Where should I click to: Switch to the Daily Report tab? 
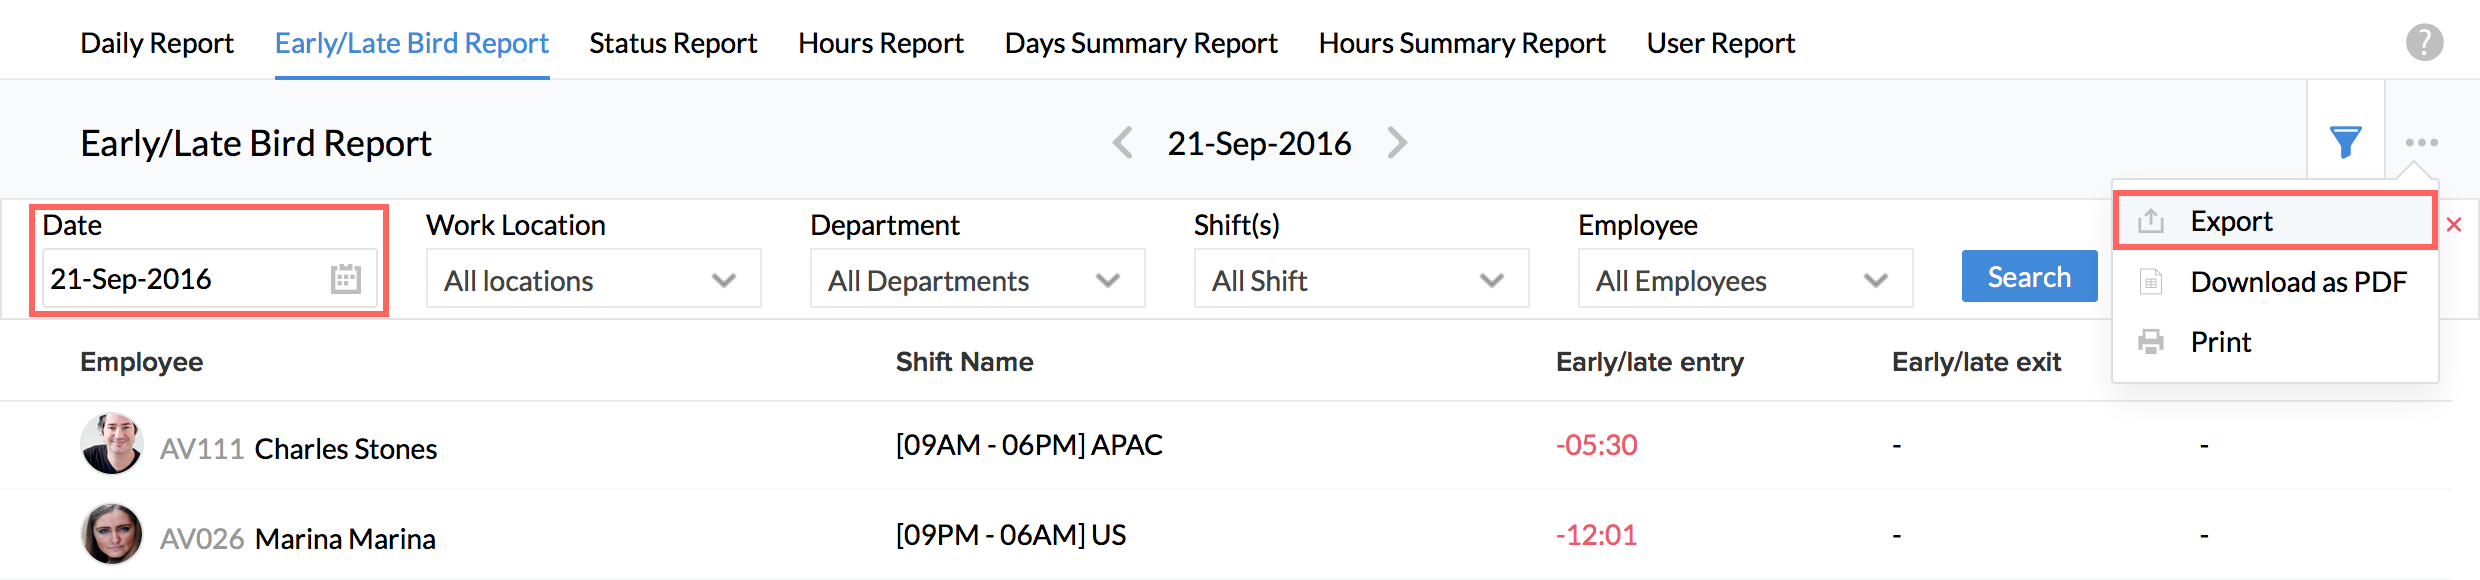pos(157,43)
